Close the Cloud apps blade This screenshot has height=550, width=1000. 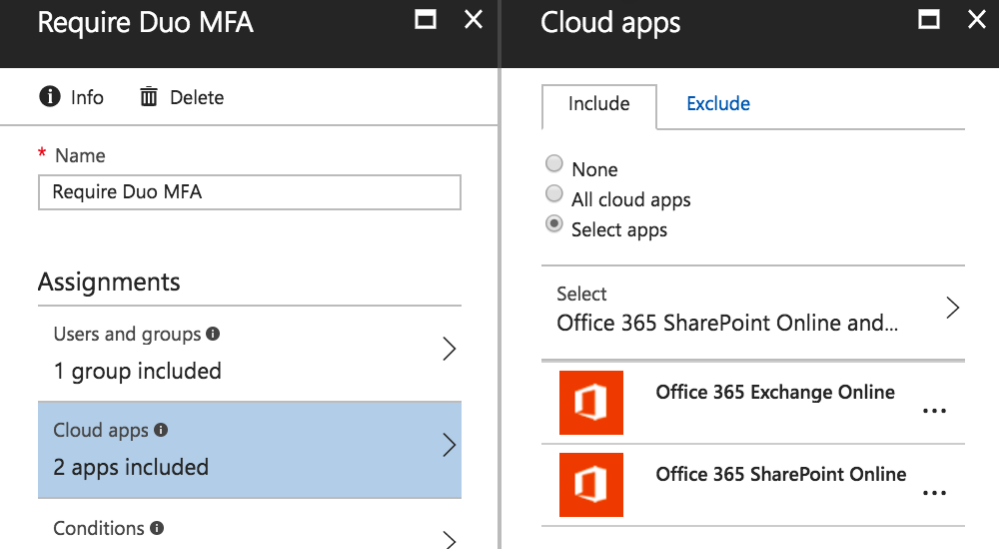click(x=976, y=20)
